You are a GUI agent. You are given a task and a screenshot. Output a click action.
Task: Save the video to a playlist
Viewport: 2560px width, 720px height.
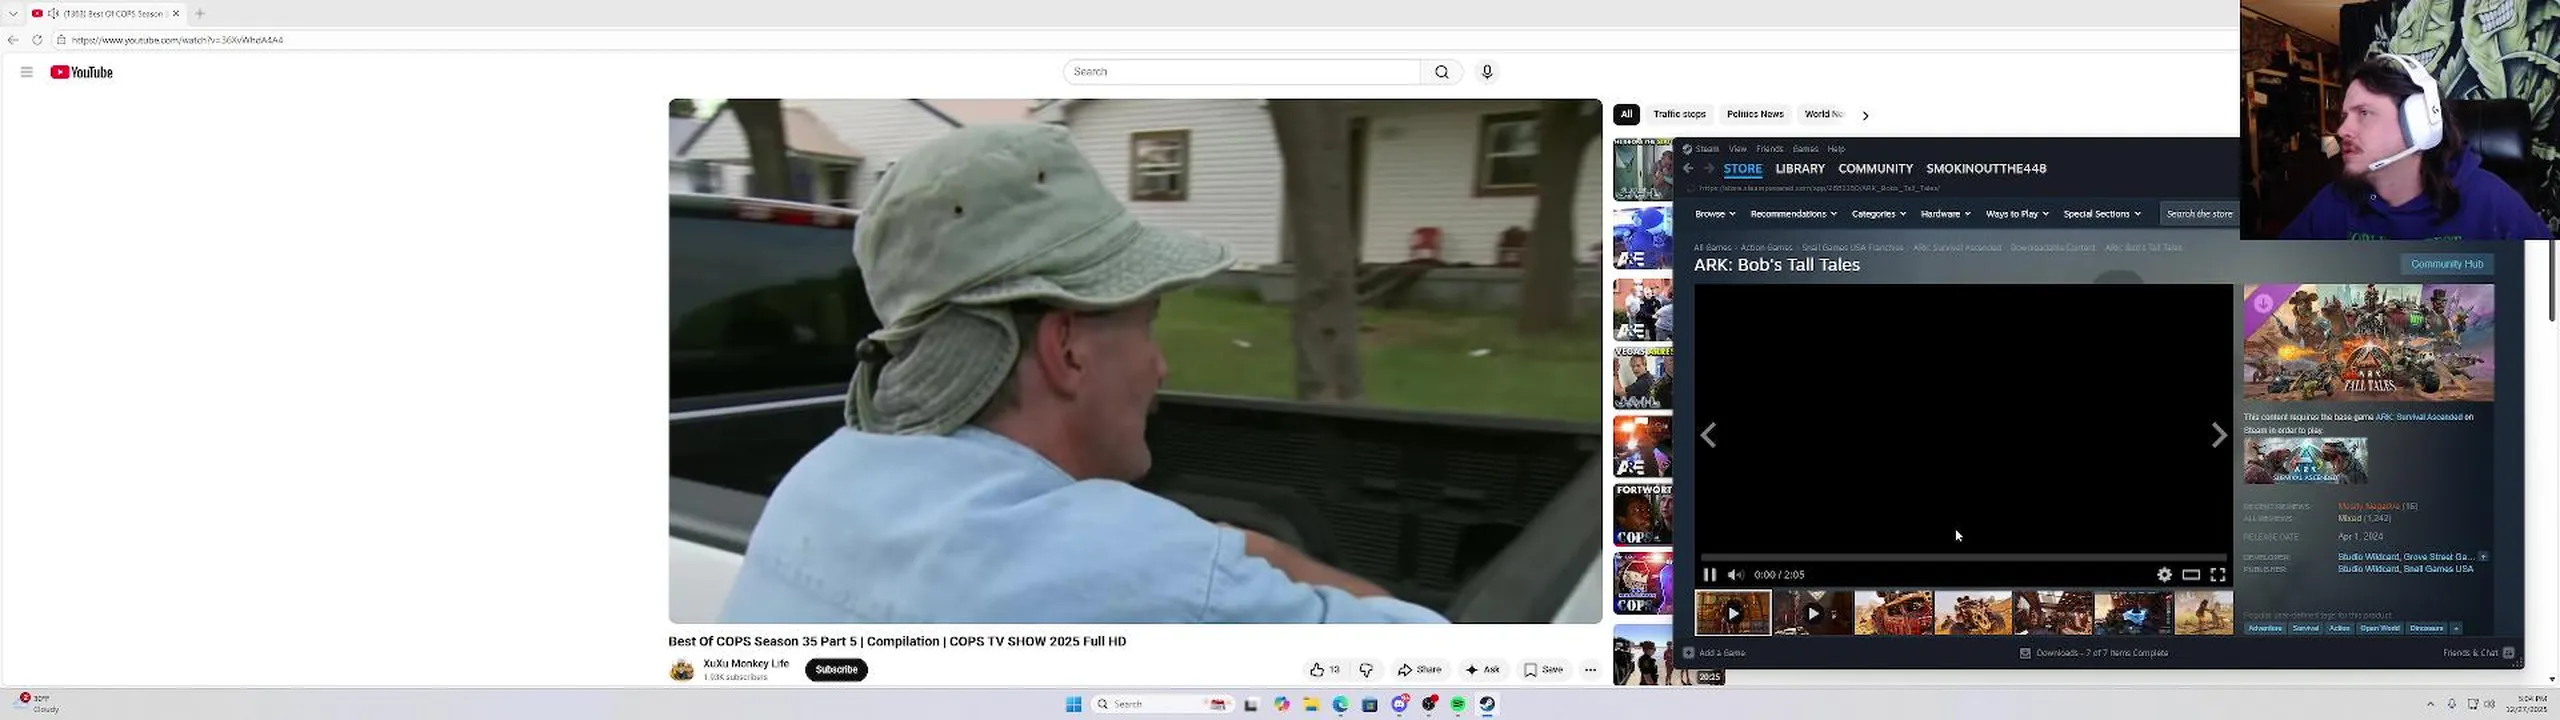[x=1543, y=670]
